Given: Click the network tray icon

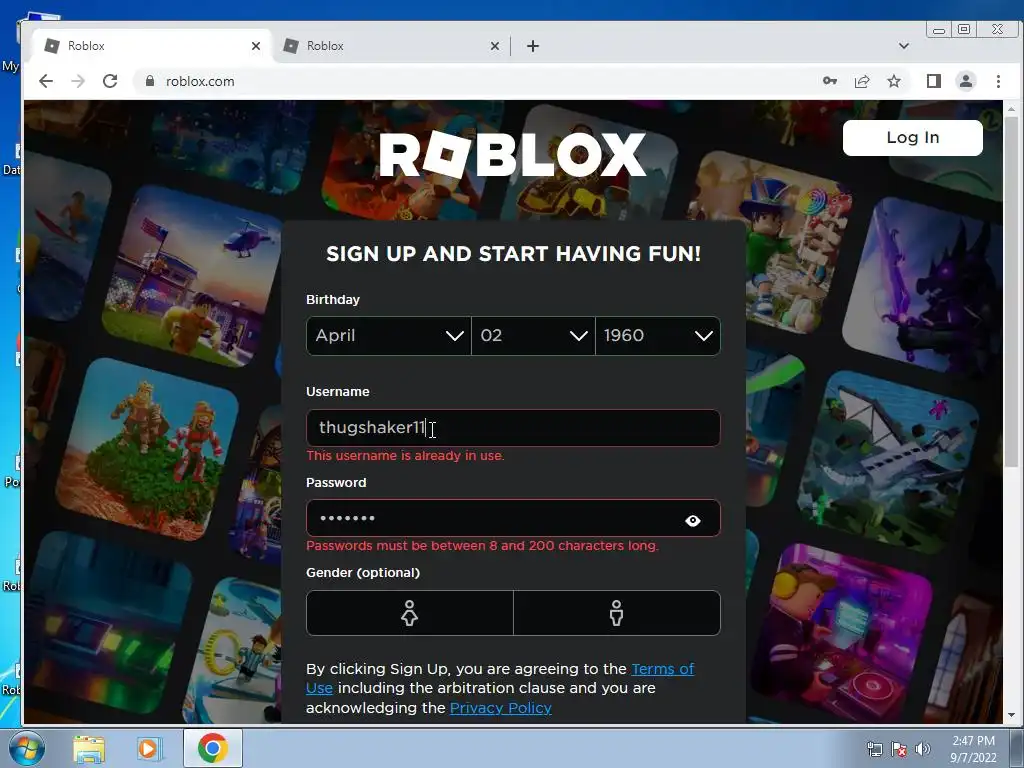Looking at the screenshot, I should click(874, 750).
